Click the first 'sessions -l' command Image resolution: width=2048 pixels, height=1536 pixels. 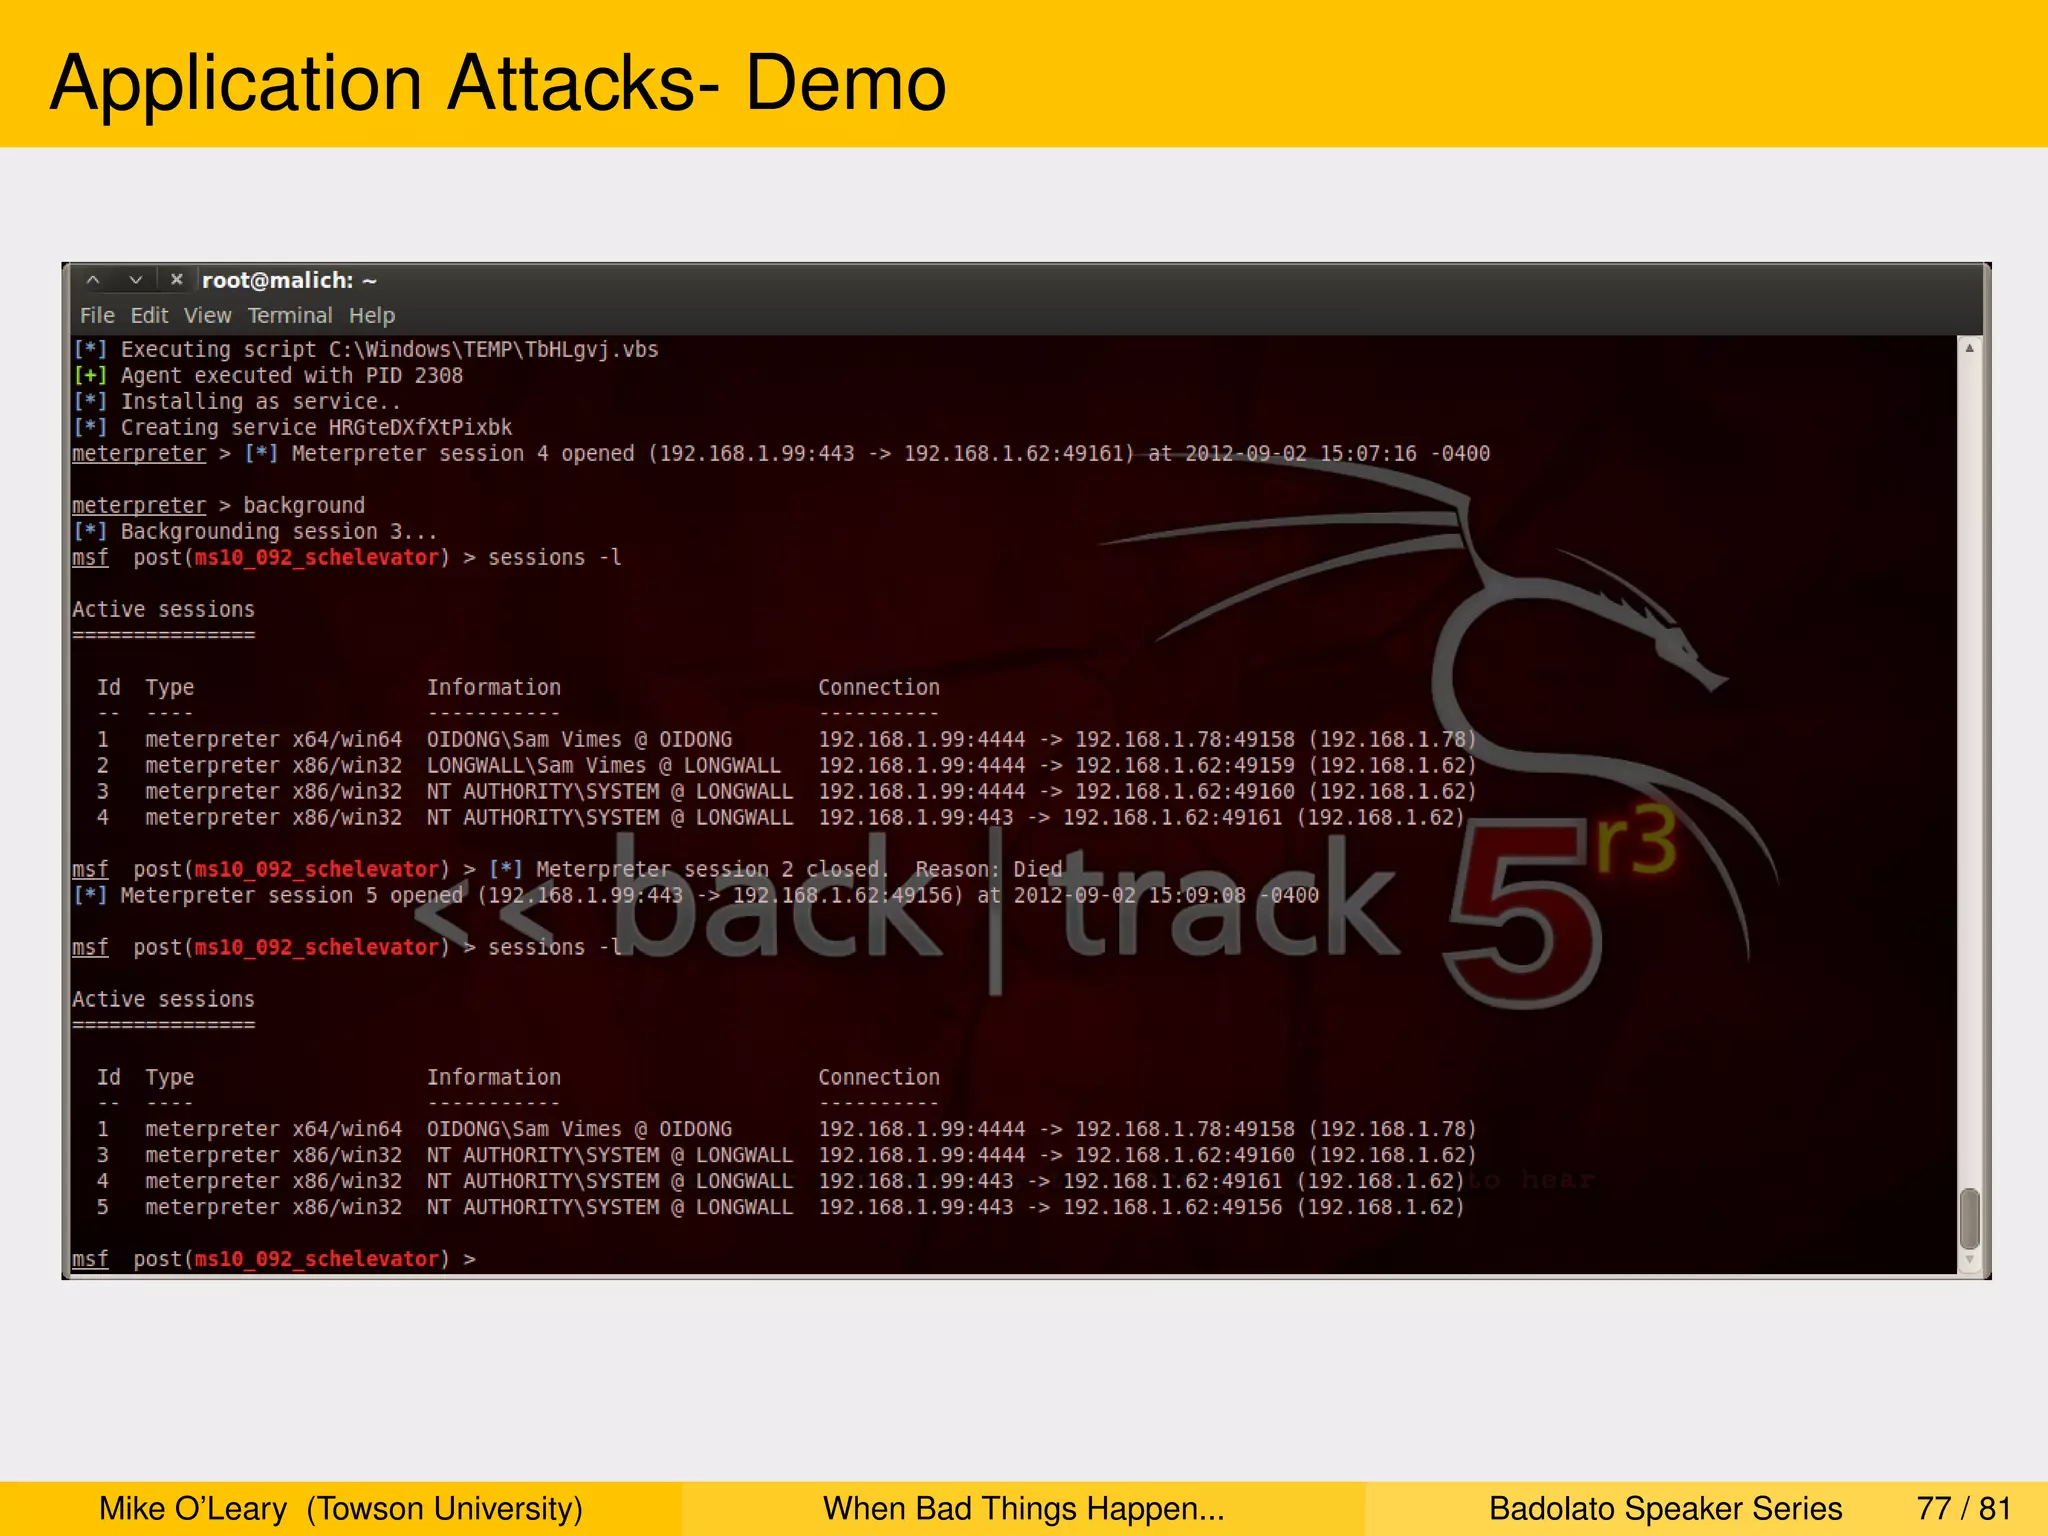[x=554, y=558]
